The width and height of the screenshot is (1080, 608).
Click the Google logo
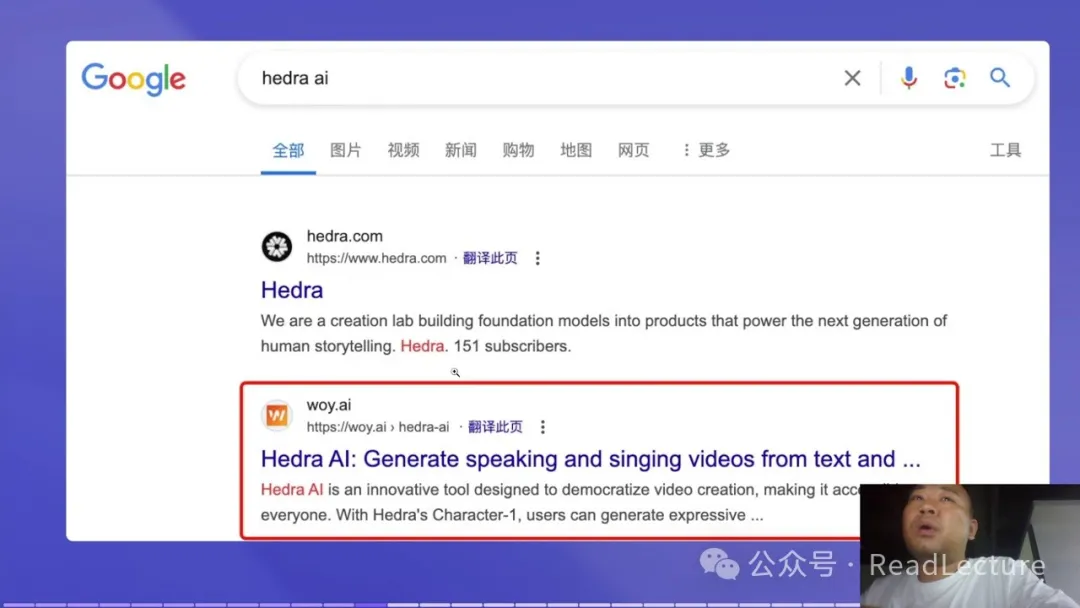[133, 79]
